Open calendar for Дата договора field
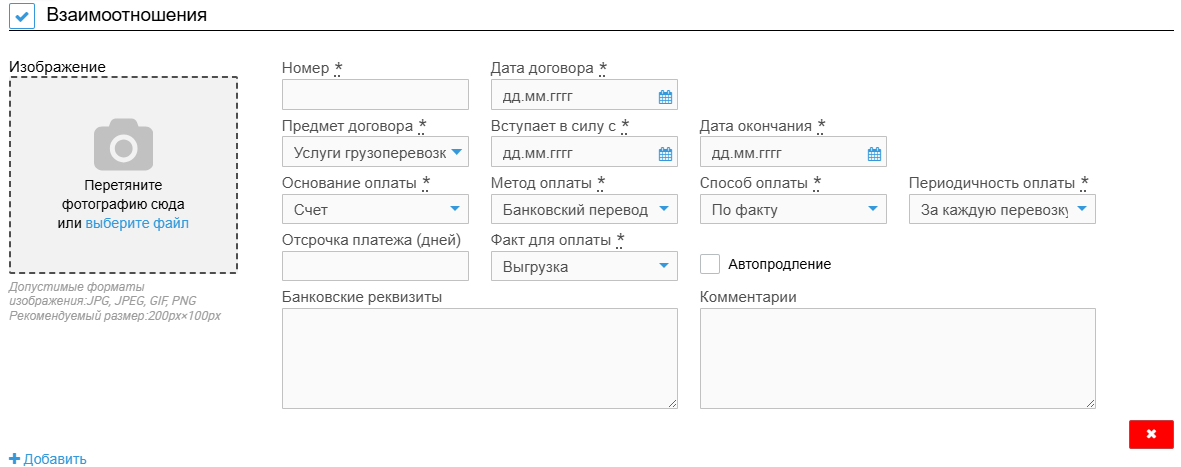The height and width of the screenshot is (467, 1181). point(665,97)
